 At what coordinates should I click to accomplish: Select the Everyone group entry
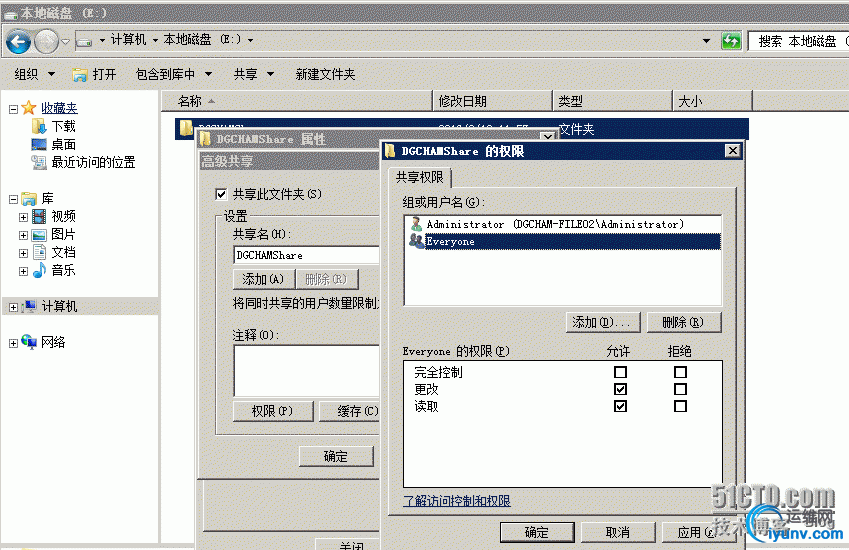(563, 241)
